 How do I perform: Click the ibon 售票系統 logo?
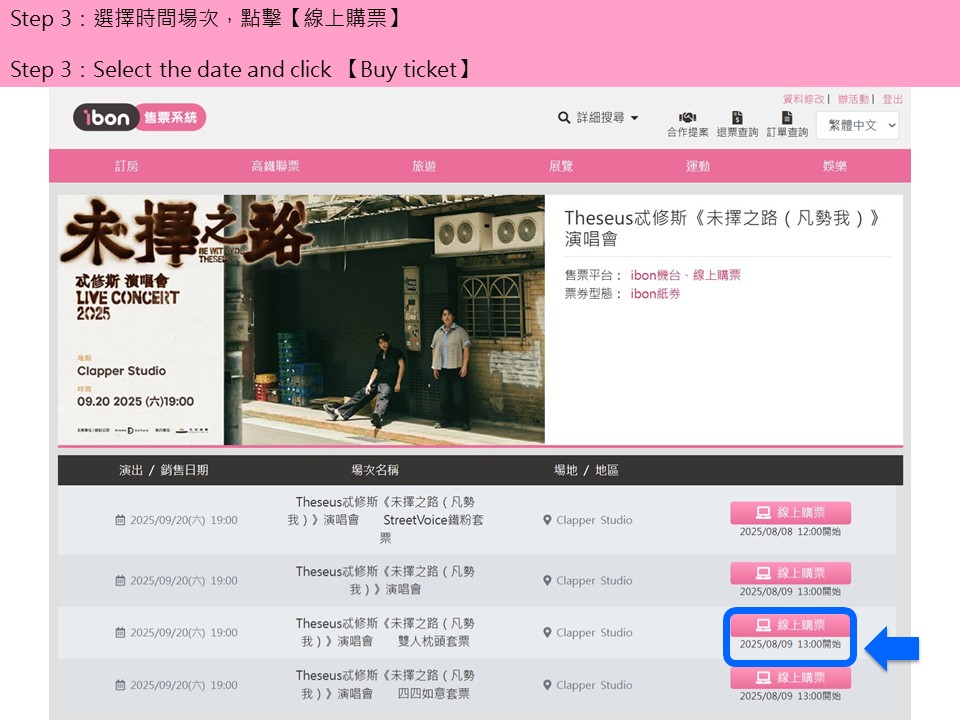(x=139, y=118)
